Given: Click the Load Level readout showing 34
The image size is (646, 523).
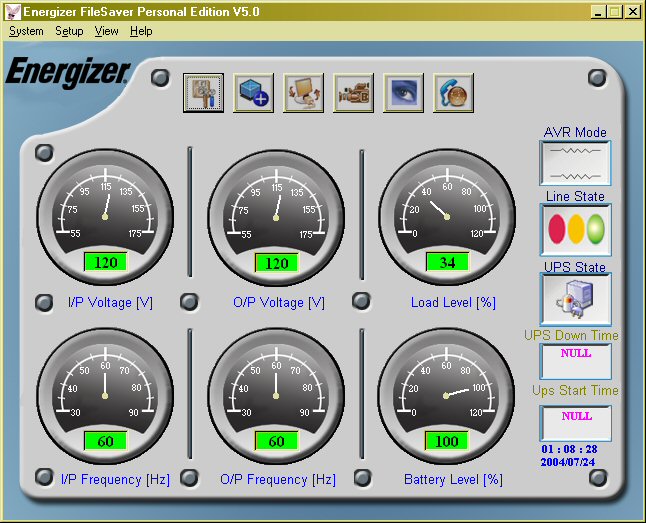Looking at the screenshot, I should [447, 262].
